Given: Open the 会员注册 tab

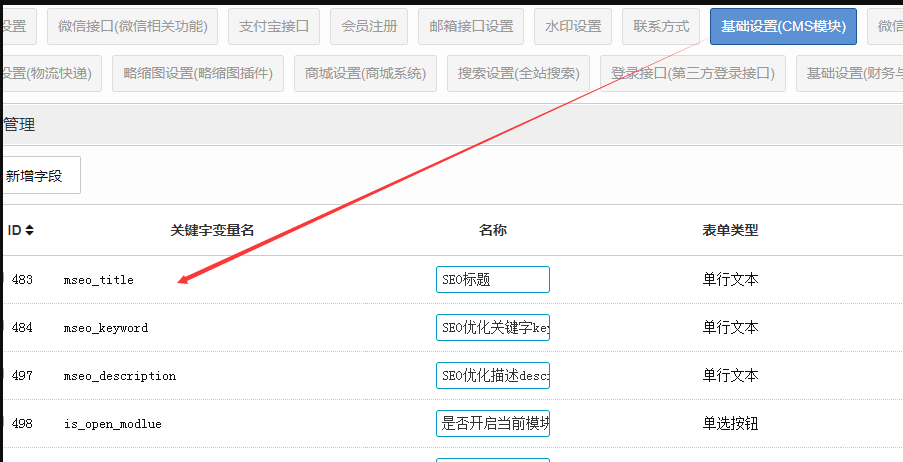Looking at the screenshot, I should [369, 26].
